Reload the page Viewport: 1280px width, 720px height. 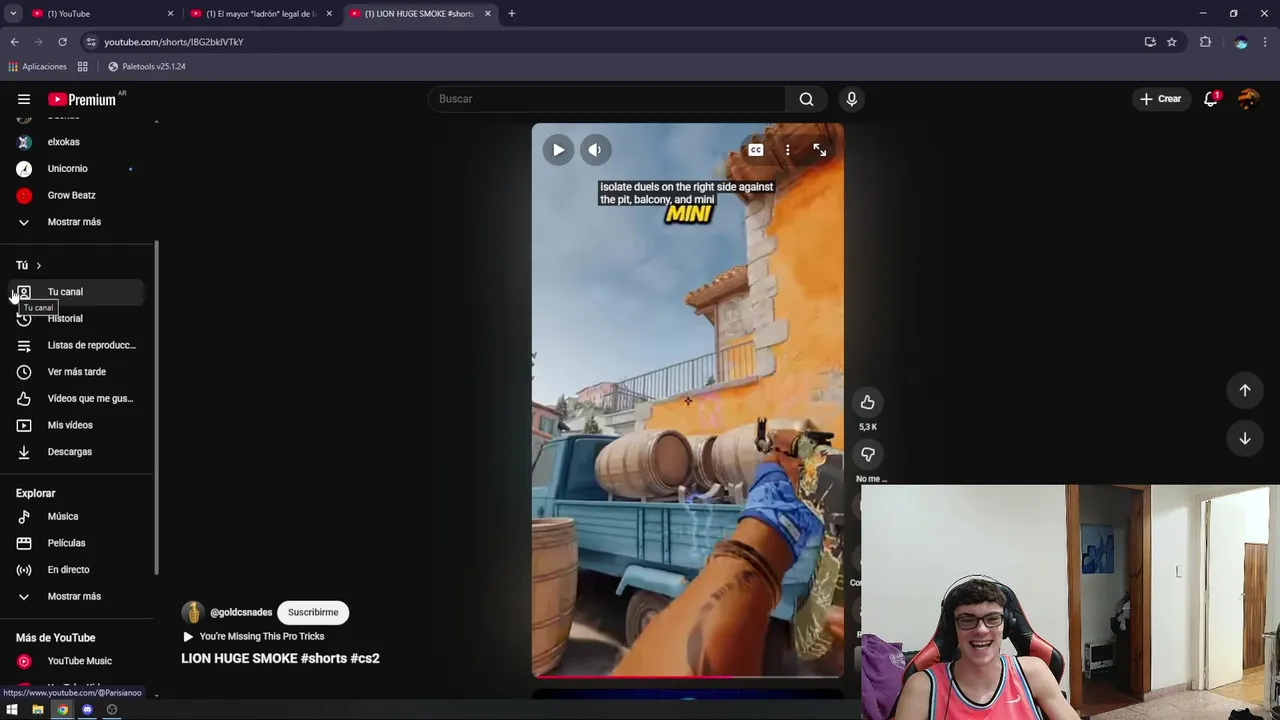point(62,42)
